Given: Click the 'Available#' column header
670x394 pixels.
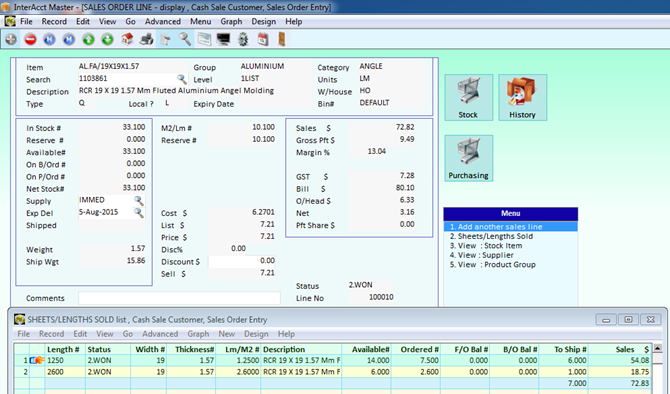Looking at the screenshot, I should click(x=367, y=349).
